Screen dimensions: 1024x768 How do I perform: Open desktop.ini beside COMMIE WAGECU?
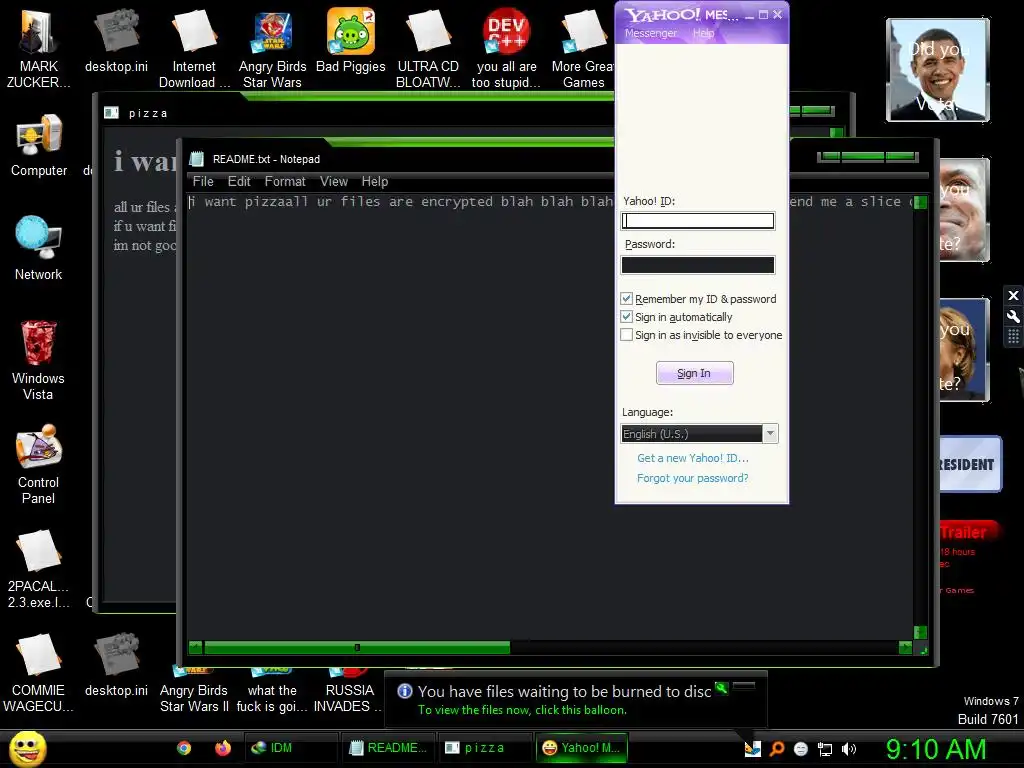116,665
